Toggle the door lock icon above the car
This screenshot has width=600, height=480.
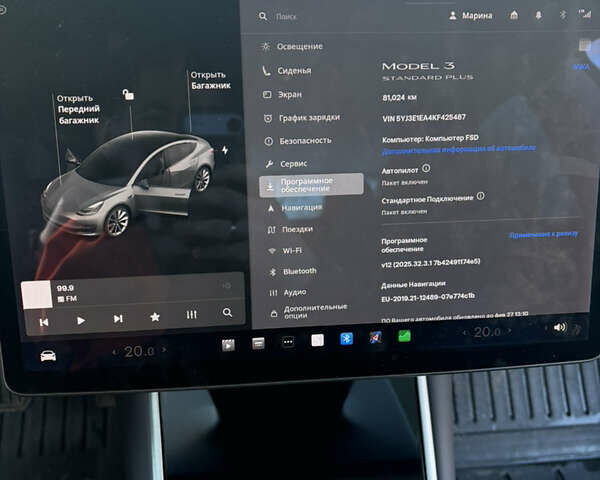(127, 95)
